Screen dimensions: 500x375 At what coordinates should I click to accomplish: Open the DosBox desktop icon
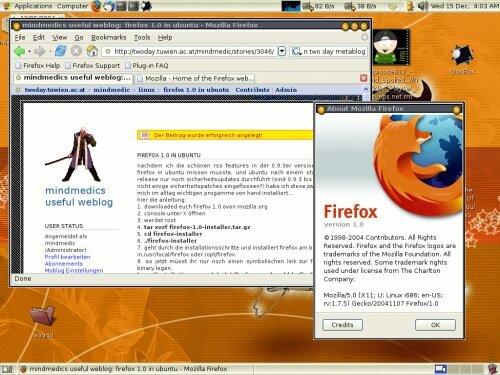[x=462, y=59]
